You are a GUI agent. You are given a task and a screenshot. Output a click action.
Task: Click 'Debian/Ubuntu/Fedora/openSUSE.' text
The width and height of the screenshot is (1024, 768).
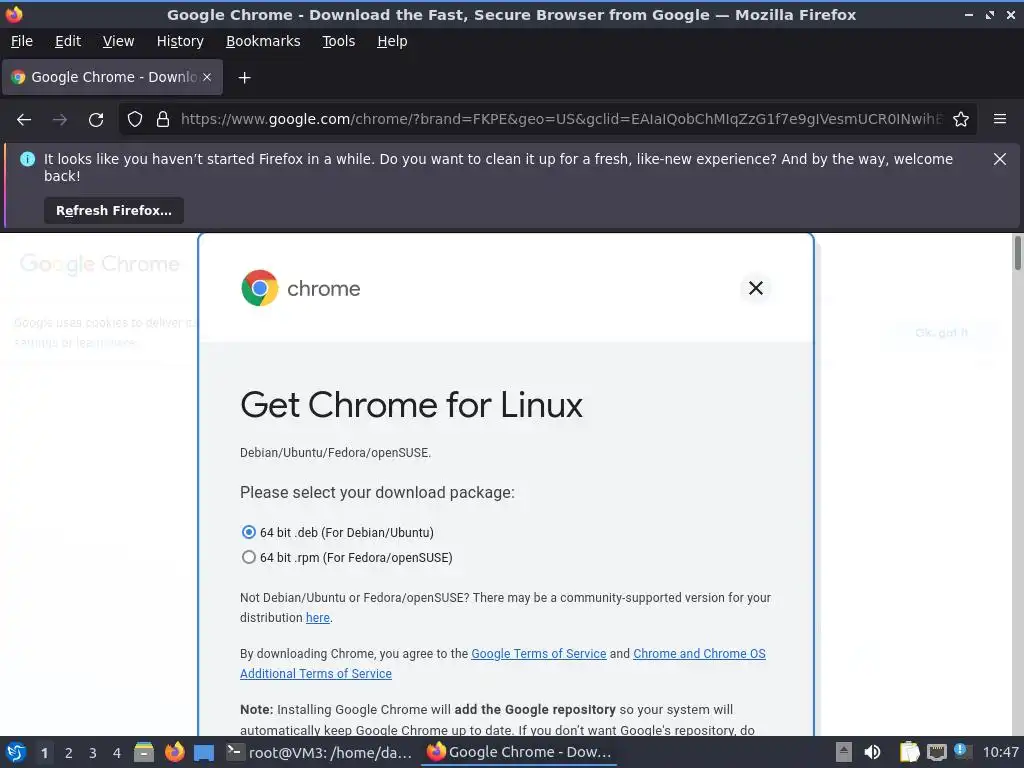tap(335, 453)
